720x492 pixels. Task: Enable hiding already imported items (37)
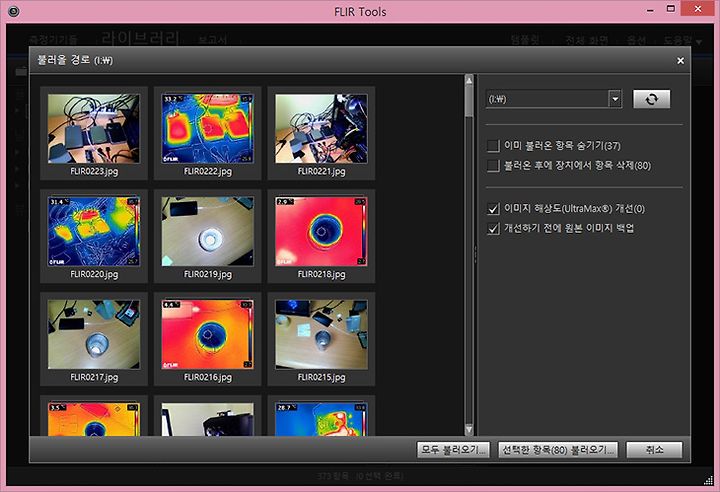(493, 146)
